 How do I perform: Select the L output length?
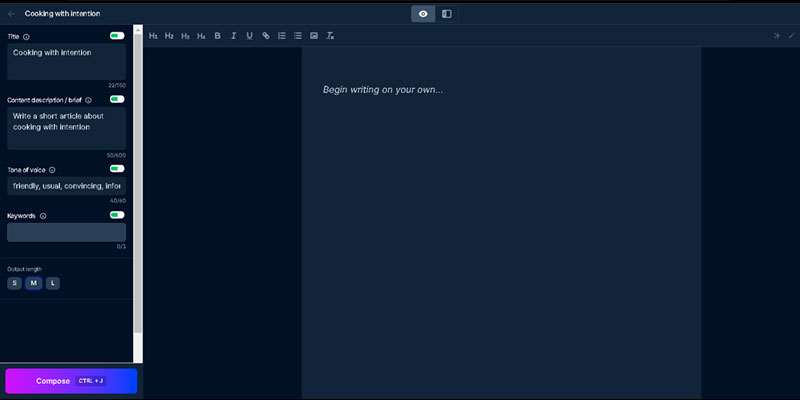click(53, 283)
